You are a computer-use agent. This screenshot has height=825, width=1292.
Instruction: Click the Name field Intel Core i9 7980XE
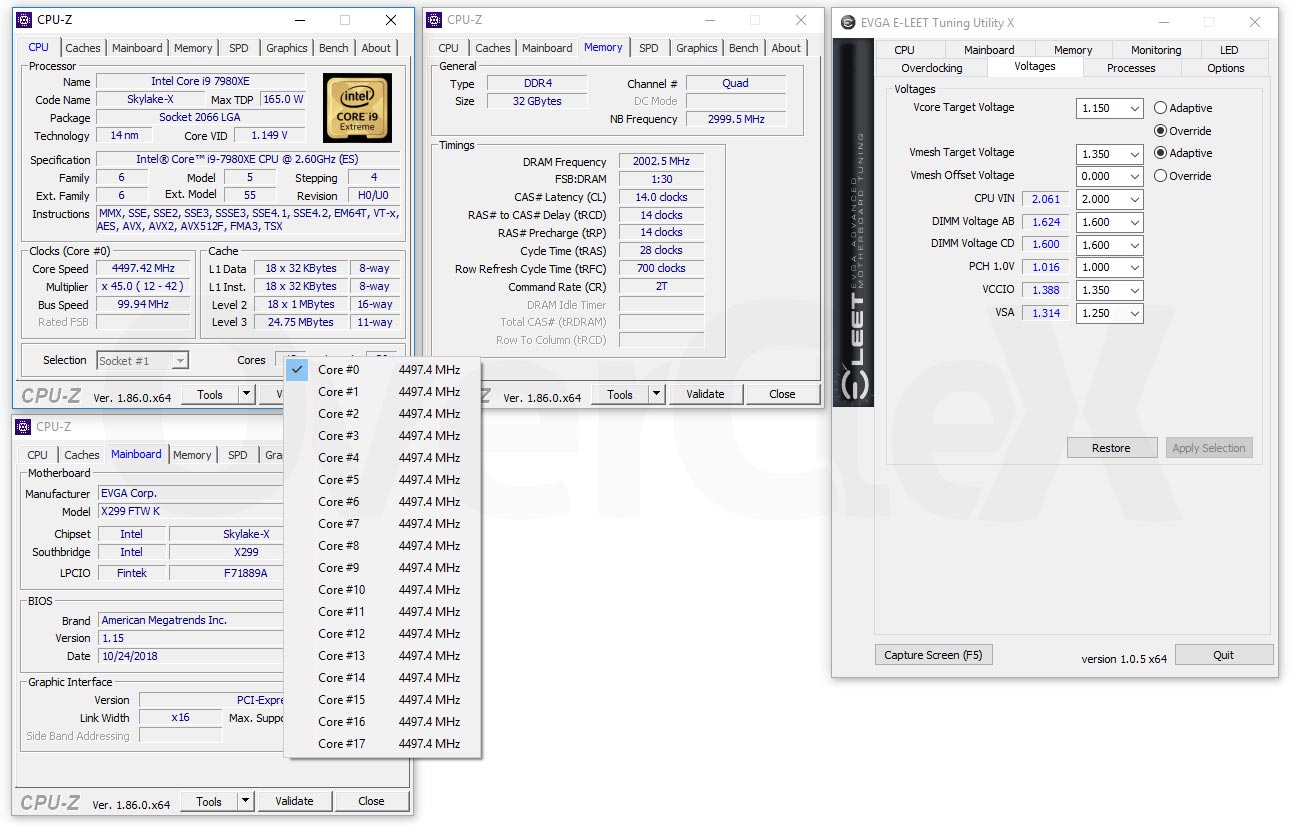coord(200,82)
